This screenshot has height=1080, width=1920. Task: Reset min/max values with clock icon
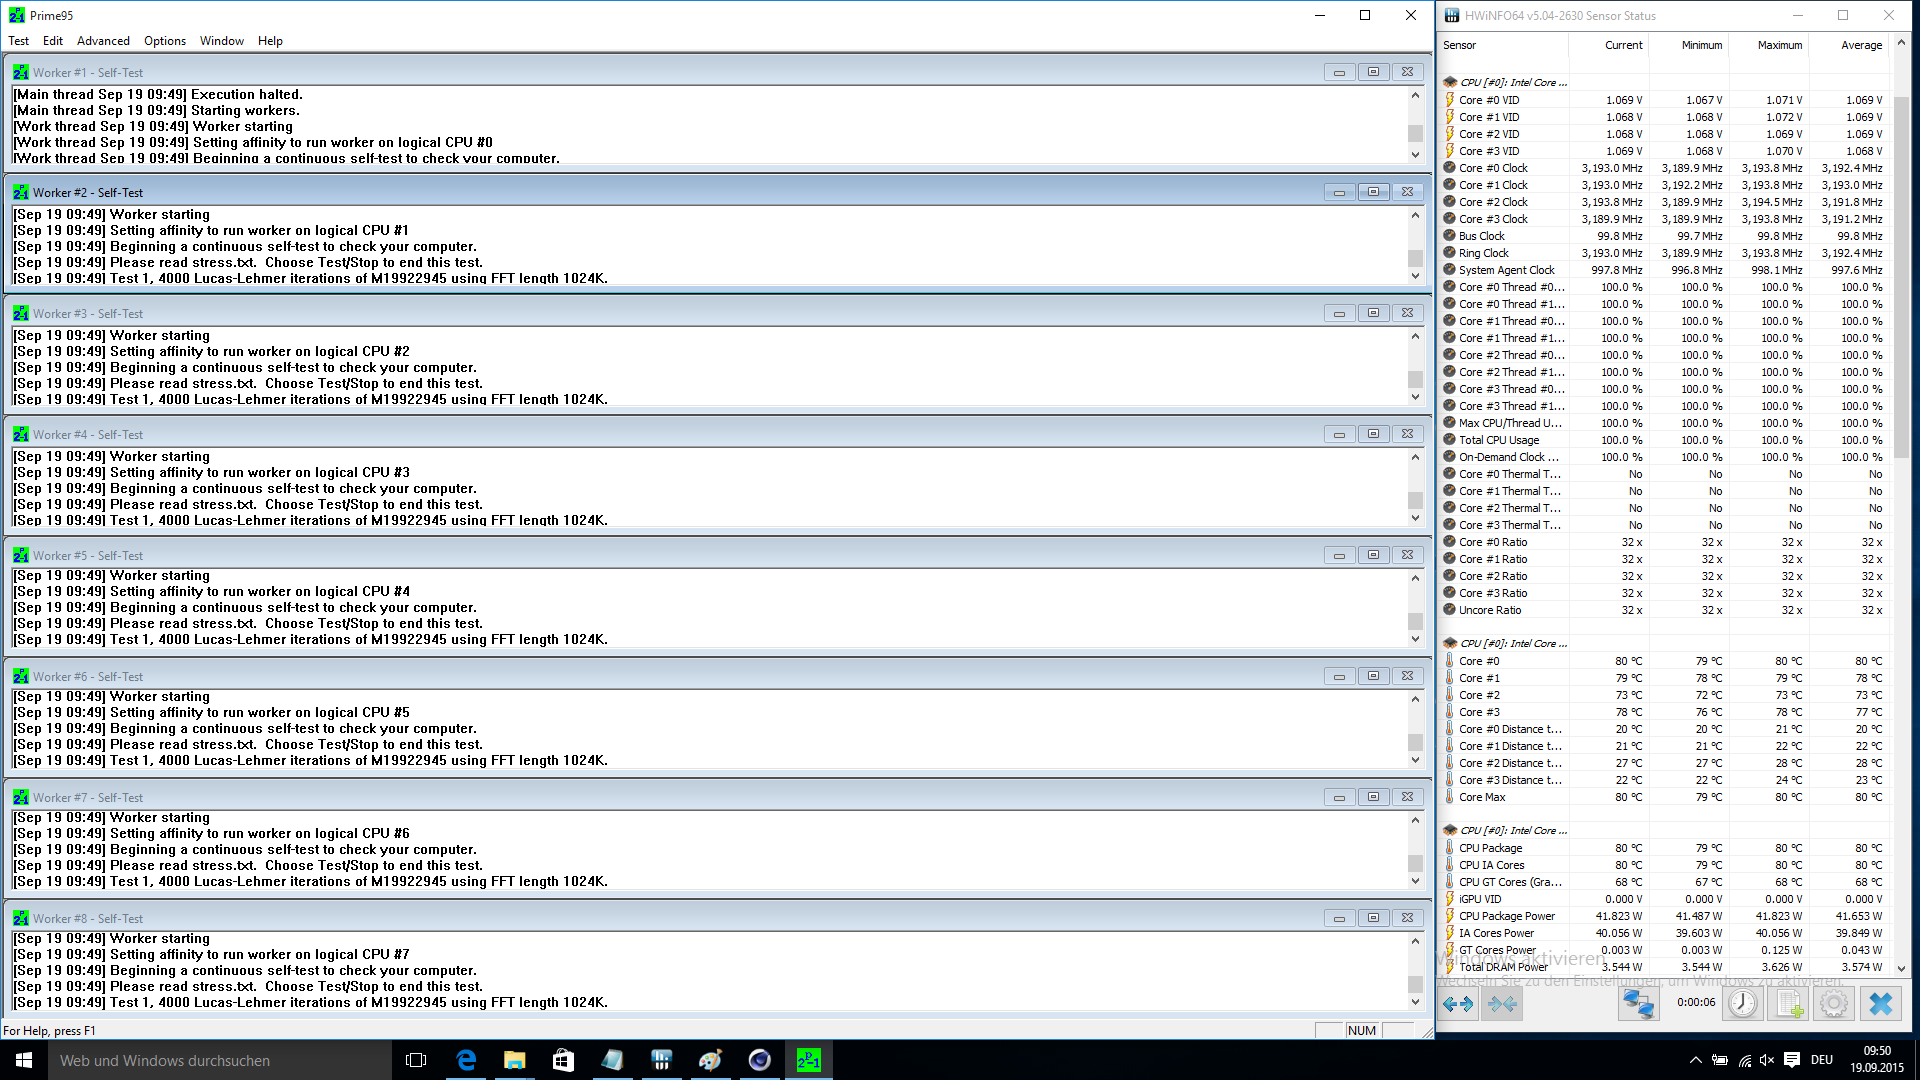[1742, 1003]
